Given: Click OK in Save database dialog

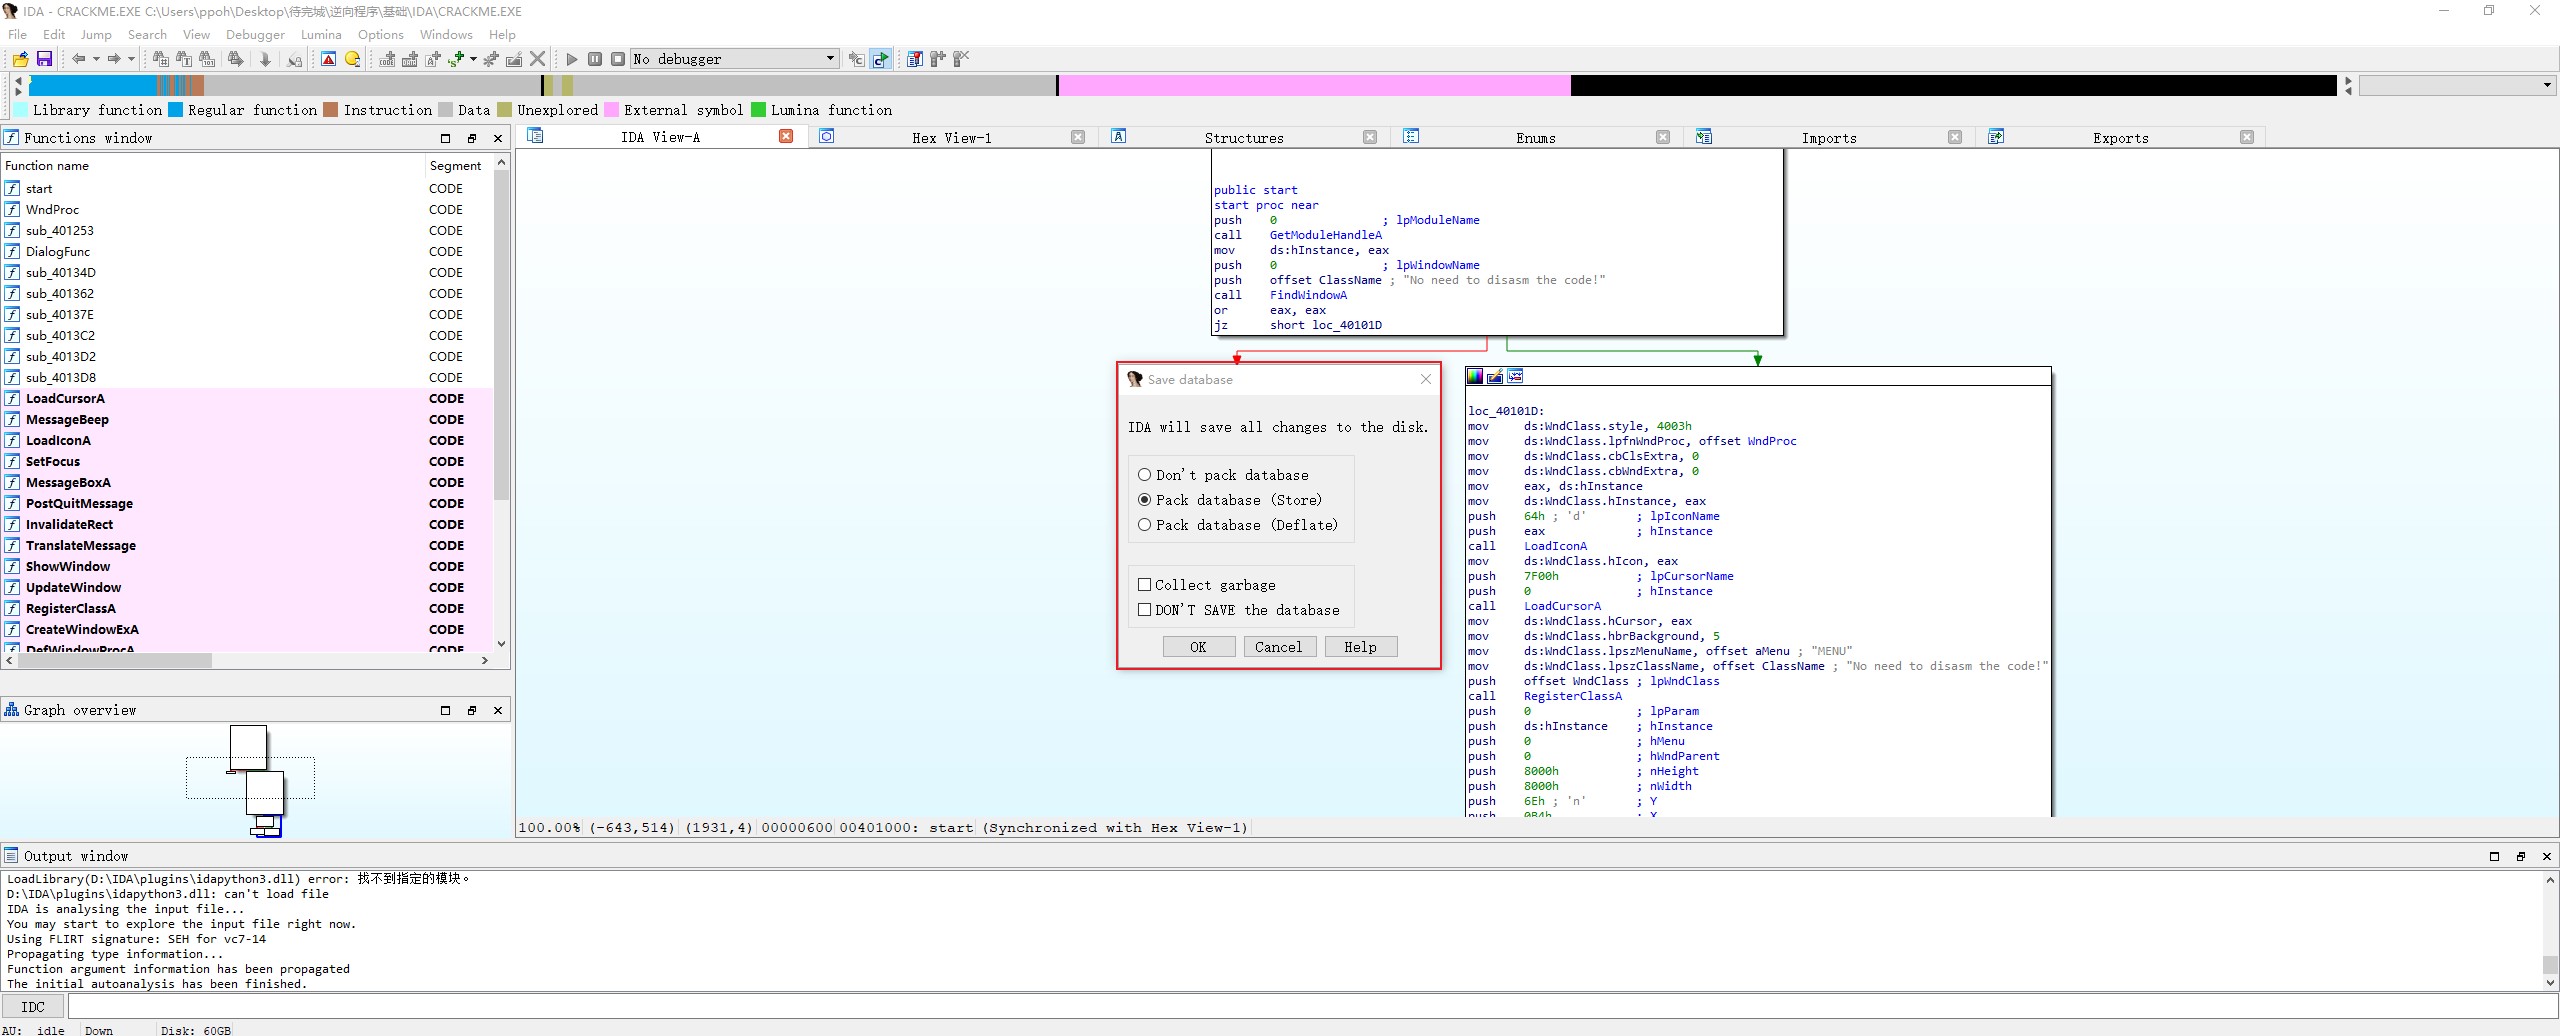Looking at the screenshot, I should tap(1198, 647).
